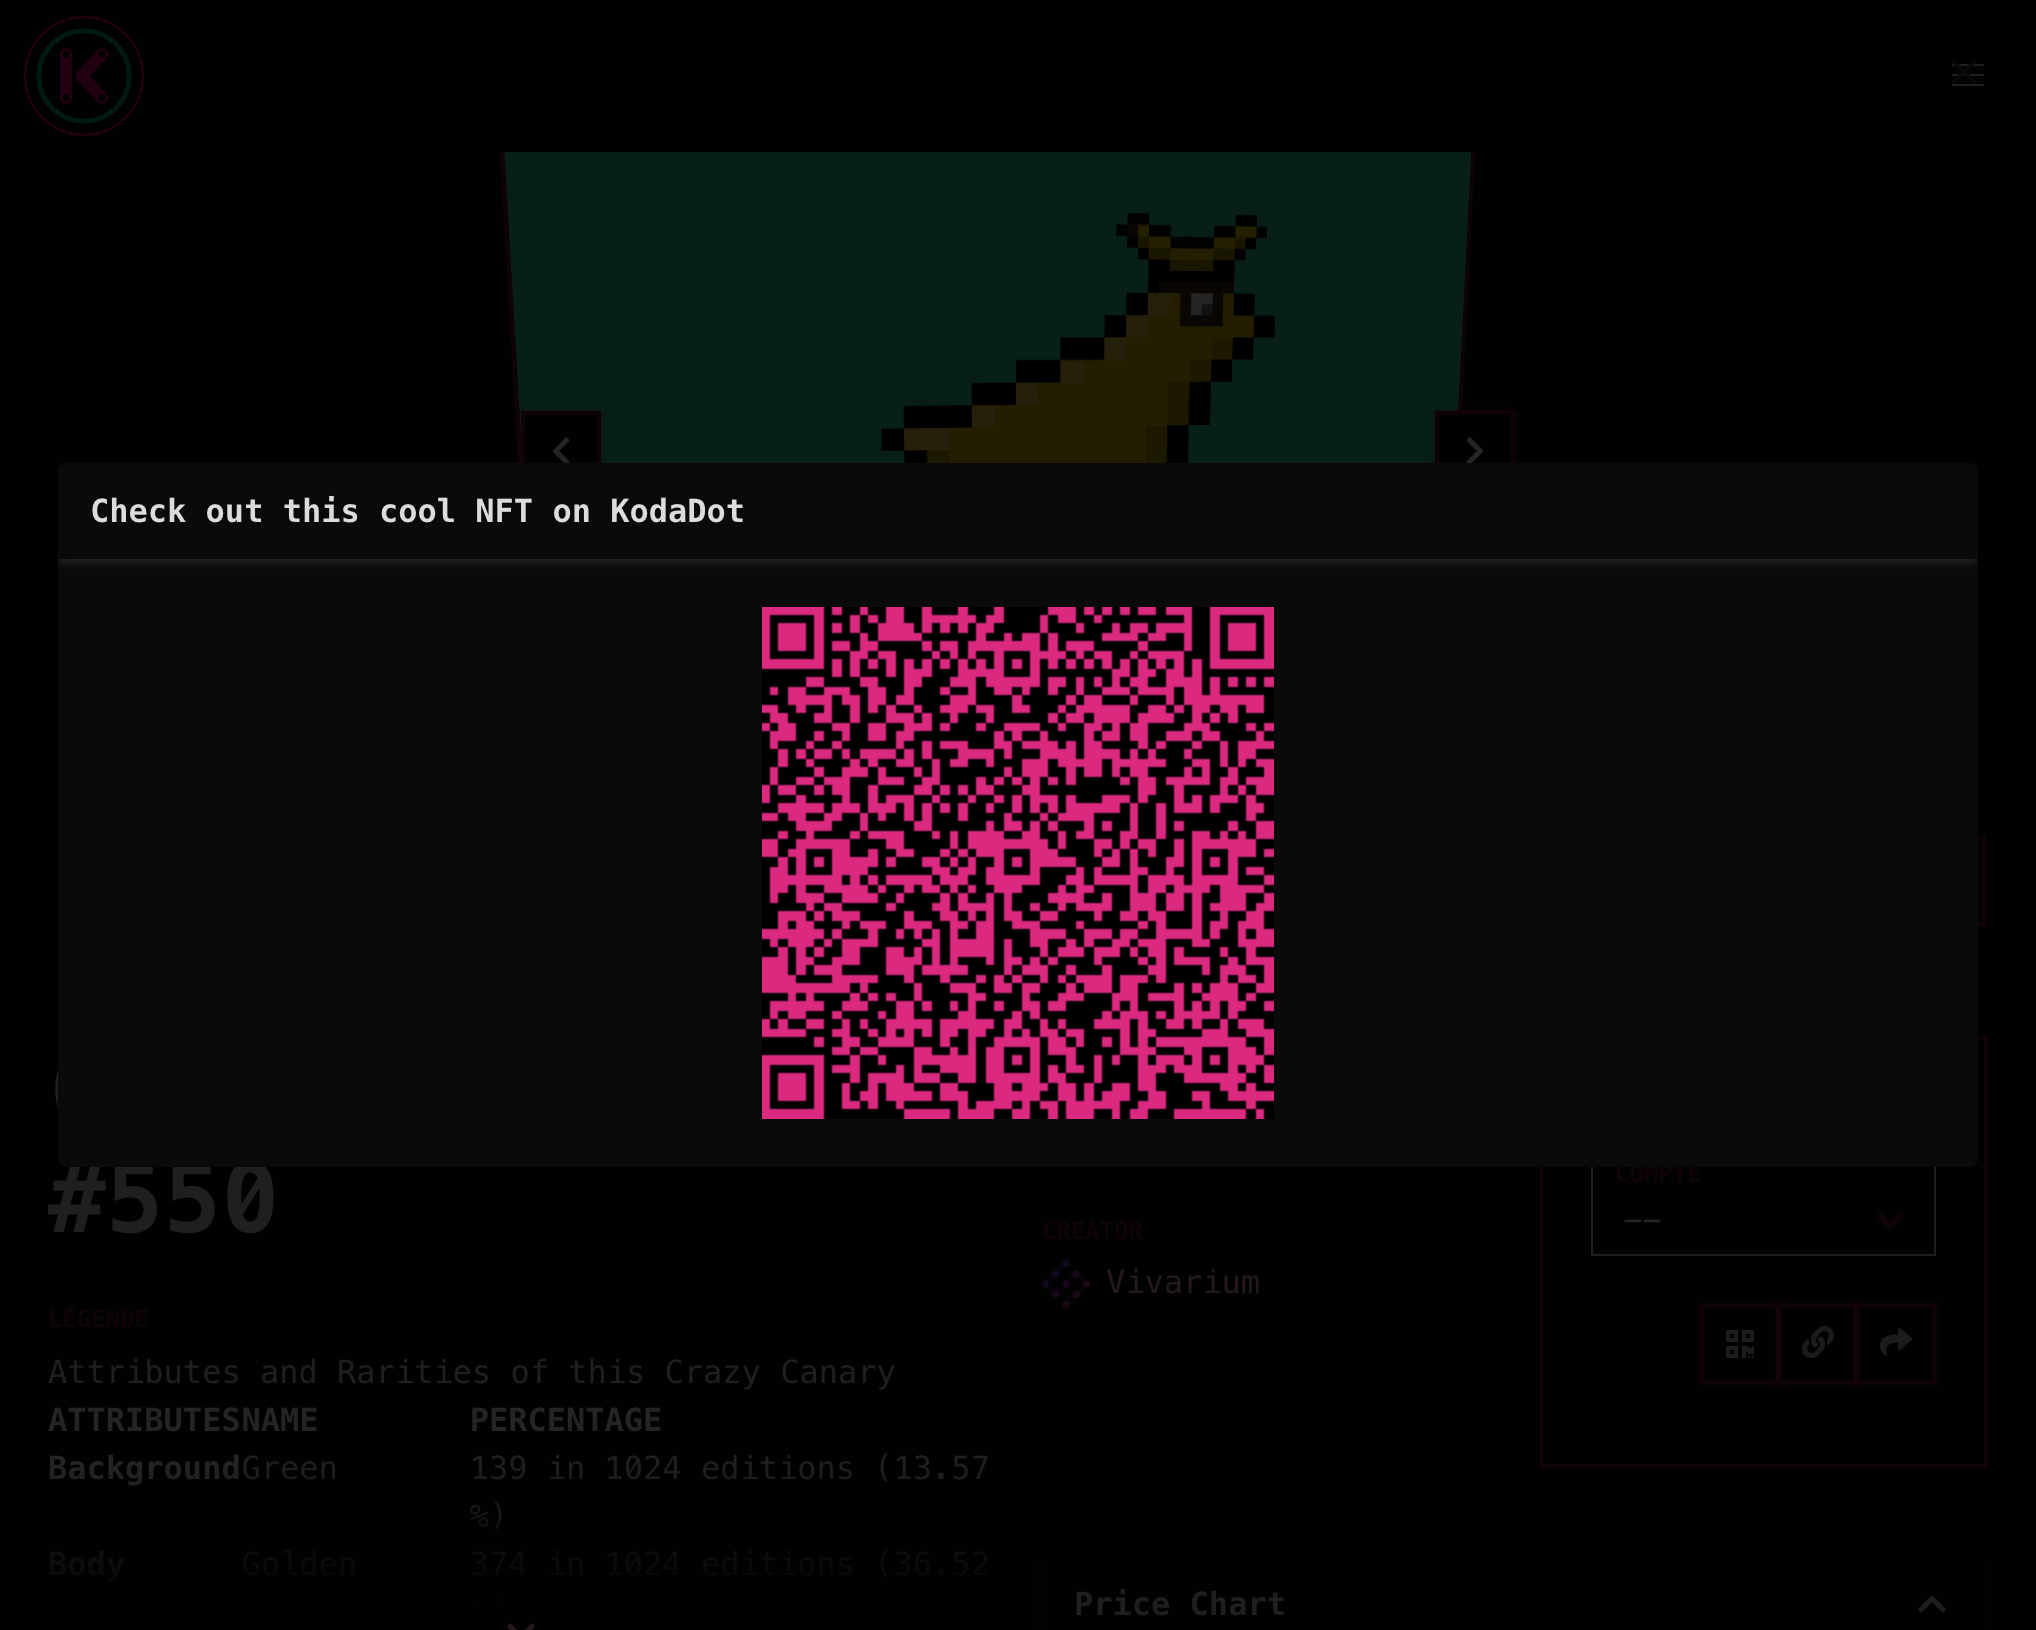Viewport: 2036px width, 1630px height.
Task: Click the Compte dropdown chevron arrow
Action: (x=1889, y=1220)
